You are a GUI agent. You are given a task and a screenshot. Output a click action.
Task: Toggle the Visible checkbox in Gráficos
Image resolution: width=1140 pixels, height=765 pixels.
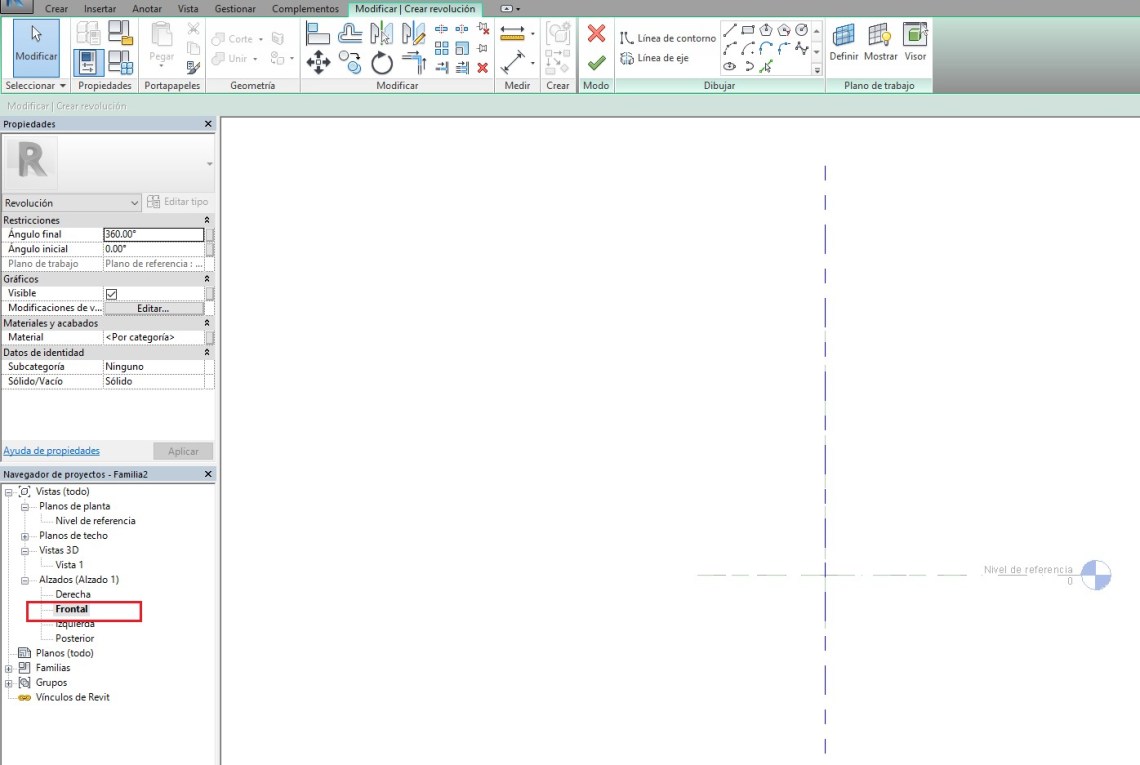coord(112,294)
